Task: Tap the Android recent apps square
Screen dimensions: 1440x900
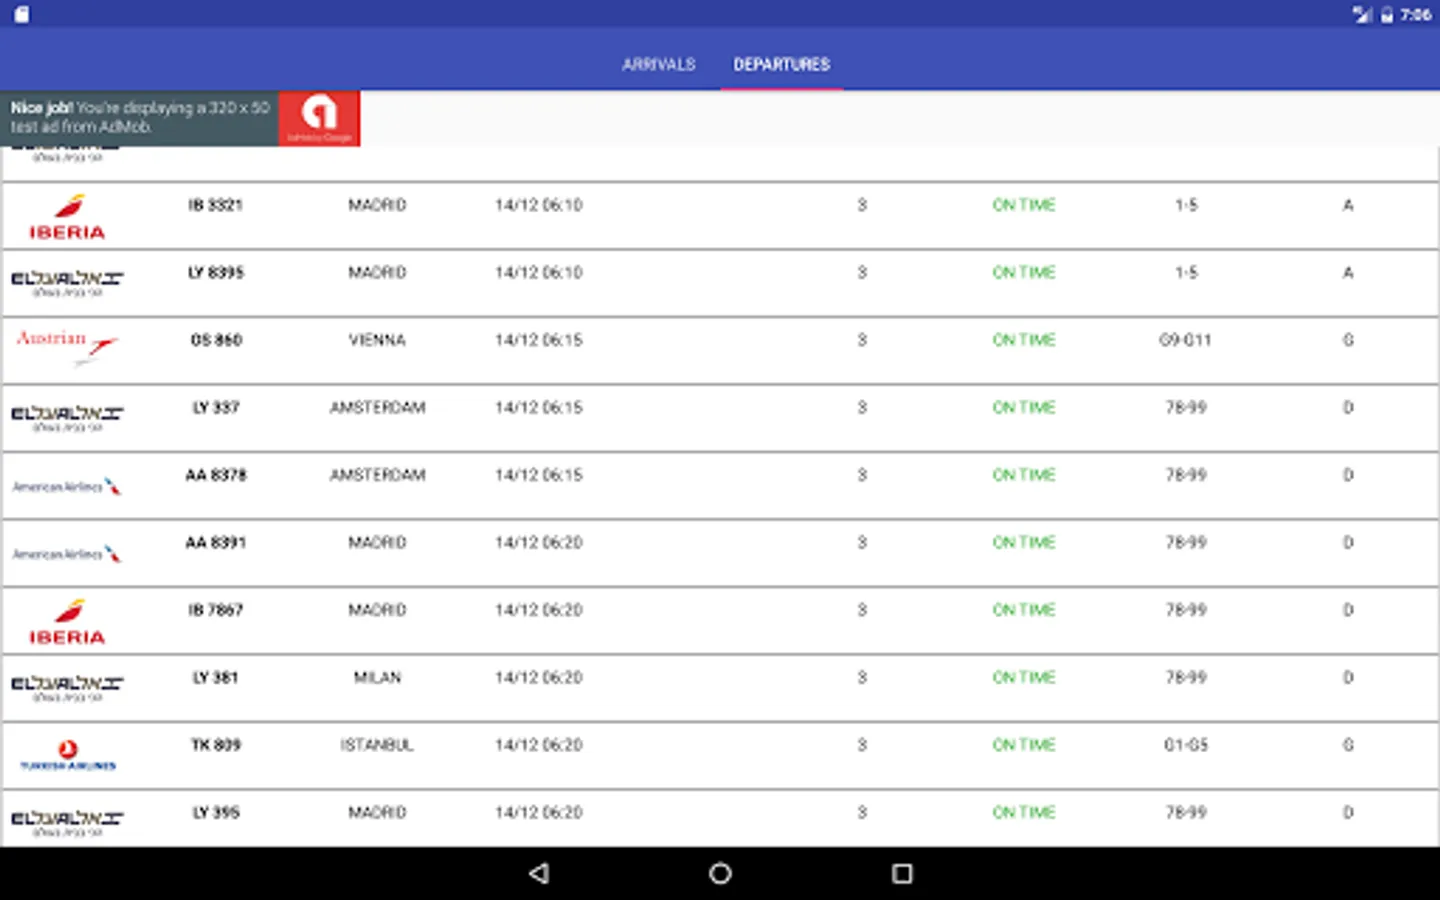Action: pyautogui.click(x=902, y=873)
